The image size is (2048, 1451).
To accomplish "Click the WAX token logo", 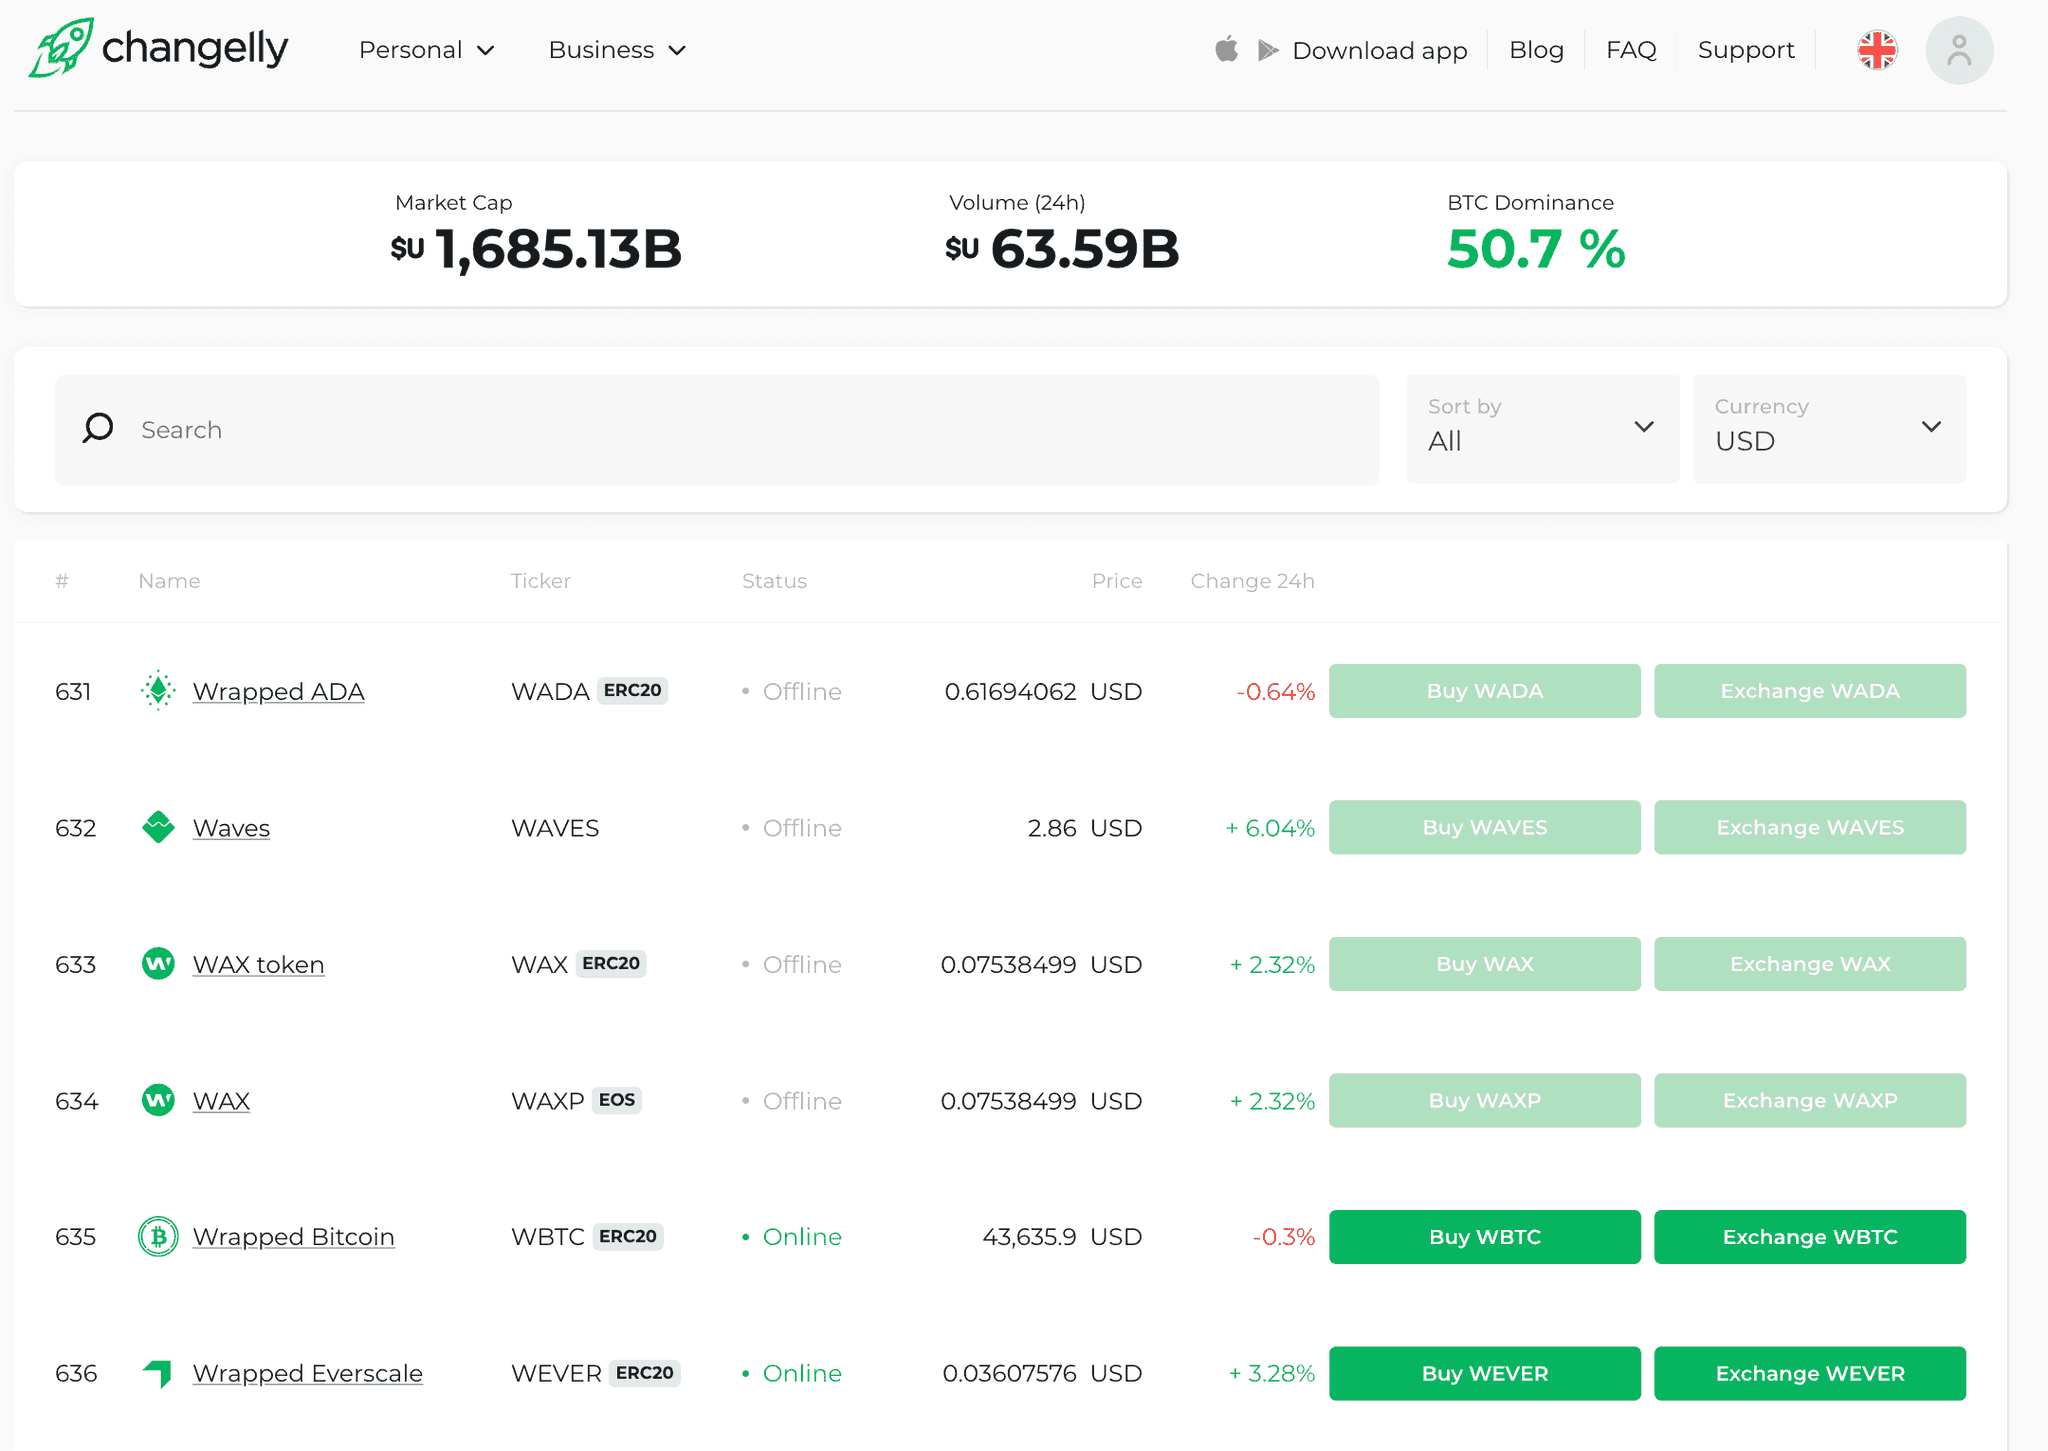I will [x=158, y=963].
